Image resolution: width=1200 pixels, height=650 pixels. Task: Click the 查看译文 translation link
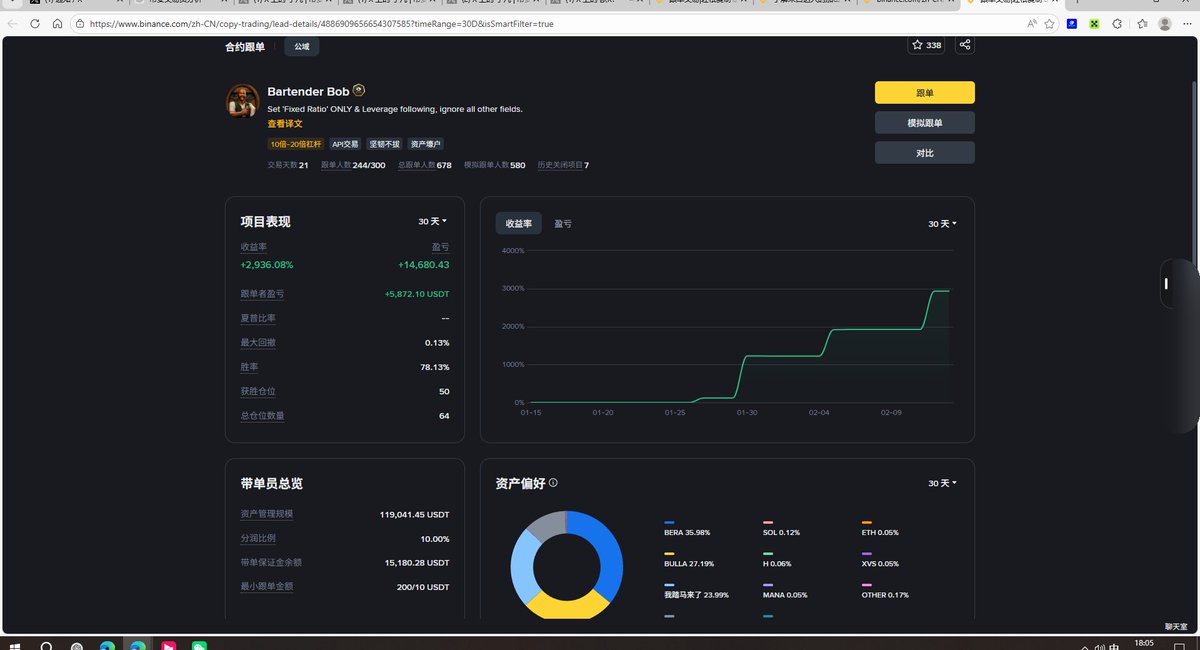[285, 124]
